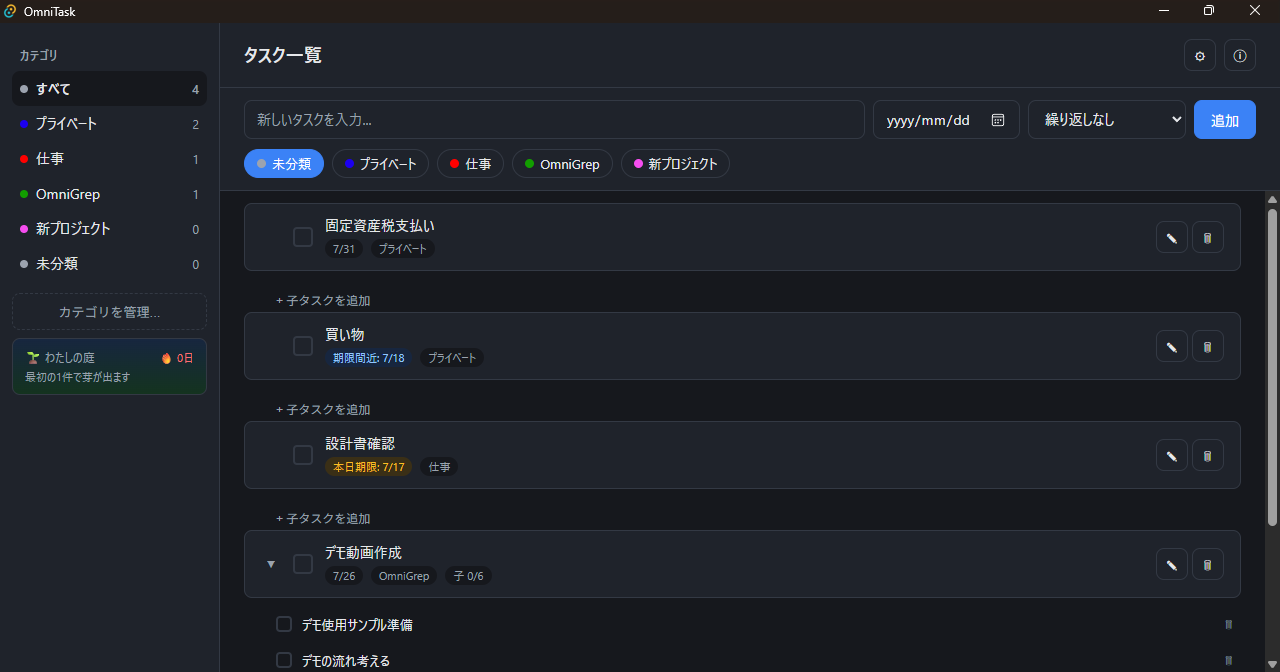Choose the プライベート category chip
The height and width of the screenshot is (672, 1280).
[x=380, y=164]
